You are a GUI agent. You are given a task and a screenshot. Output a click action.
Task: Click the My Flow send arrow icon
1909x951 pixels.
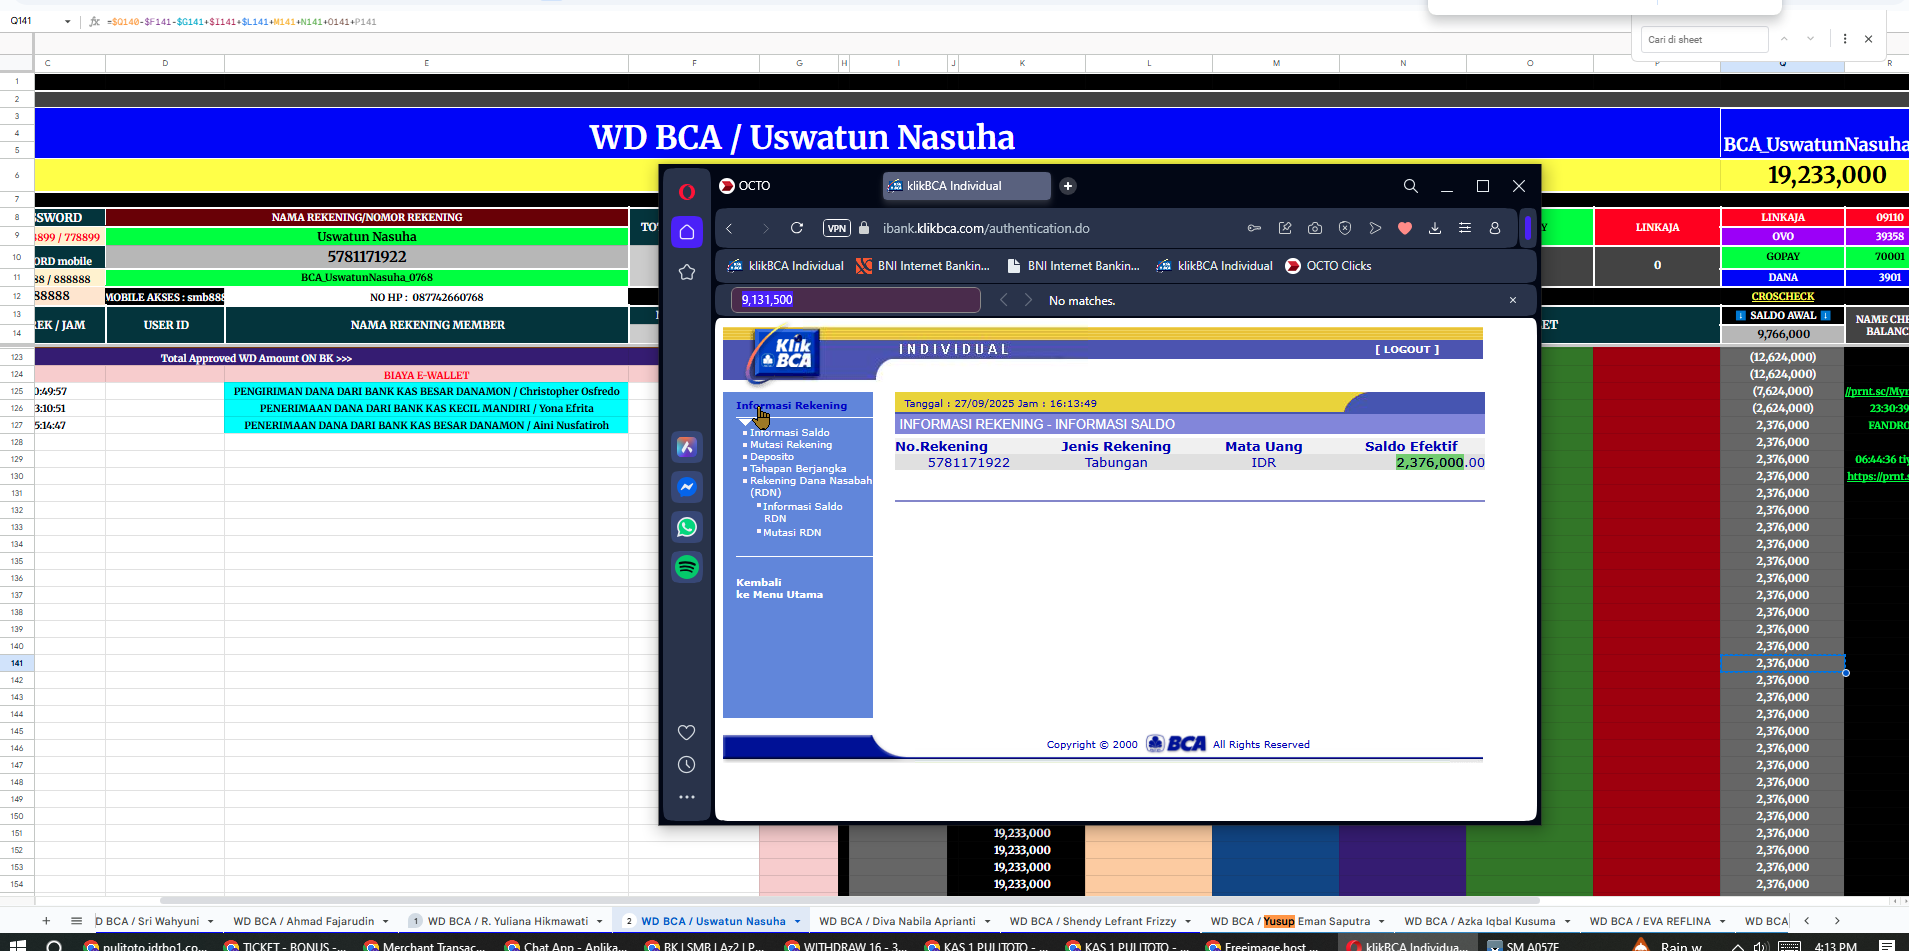(1375, 228)
